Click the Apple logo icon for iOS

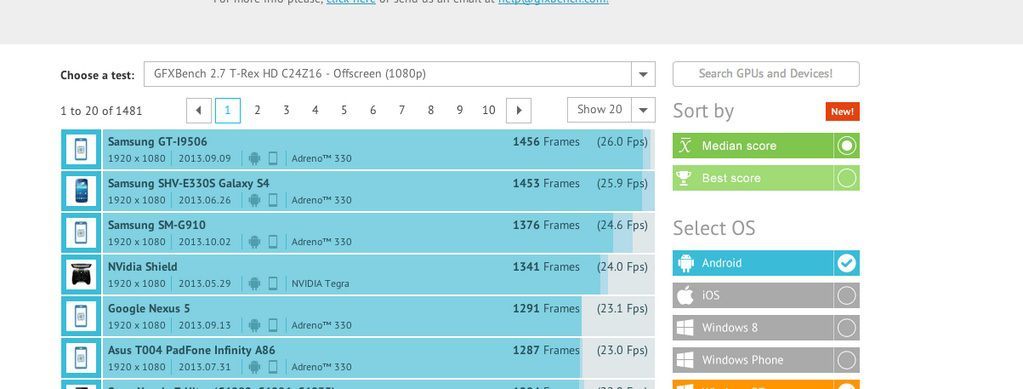(685, 295)
